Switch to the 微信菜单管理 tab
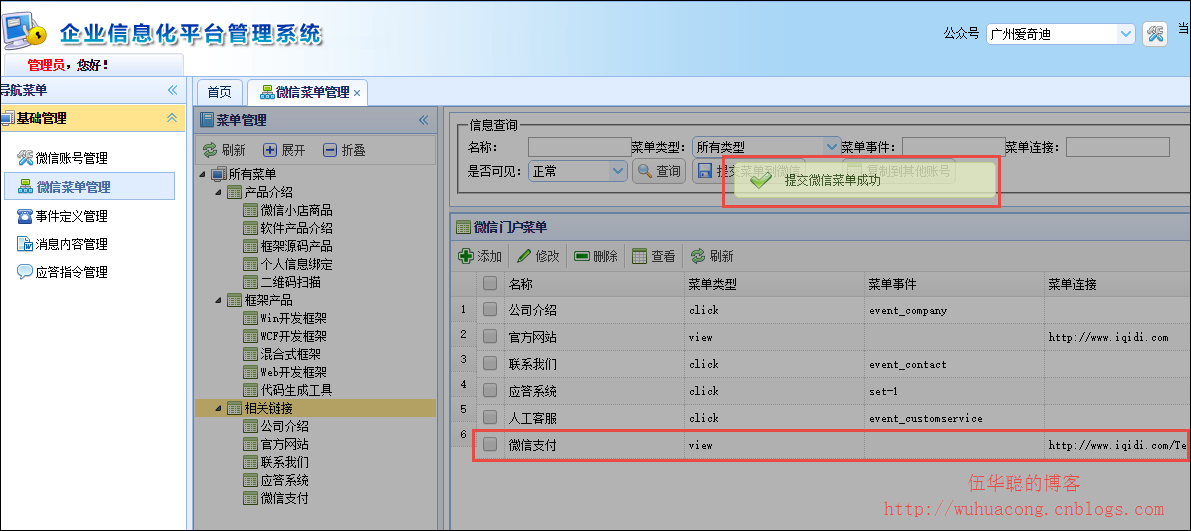The image size is (1191, 531). (305, 92)
